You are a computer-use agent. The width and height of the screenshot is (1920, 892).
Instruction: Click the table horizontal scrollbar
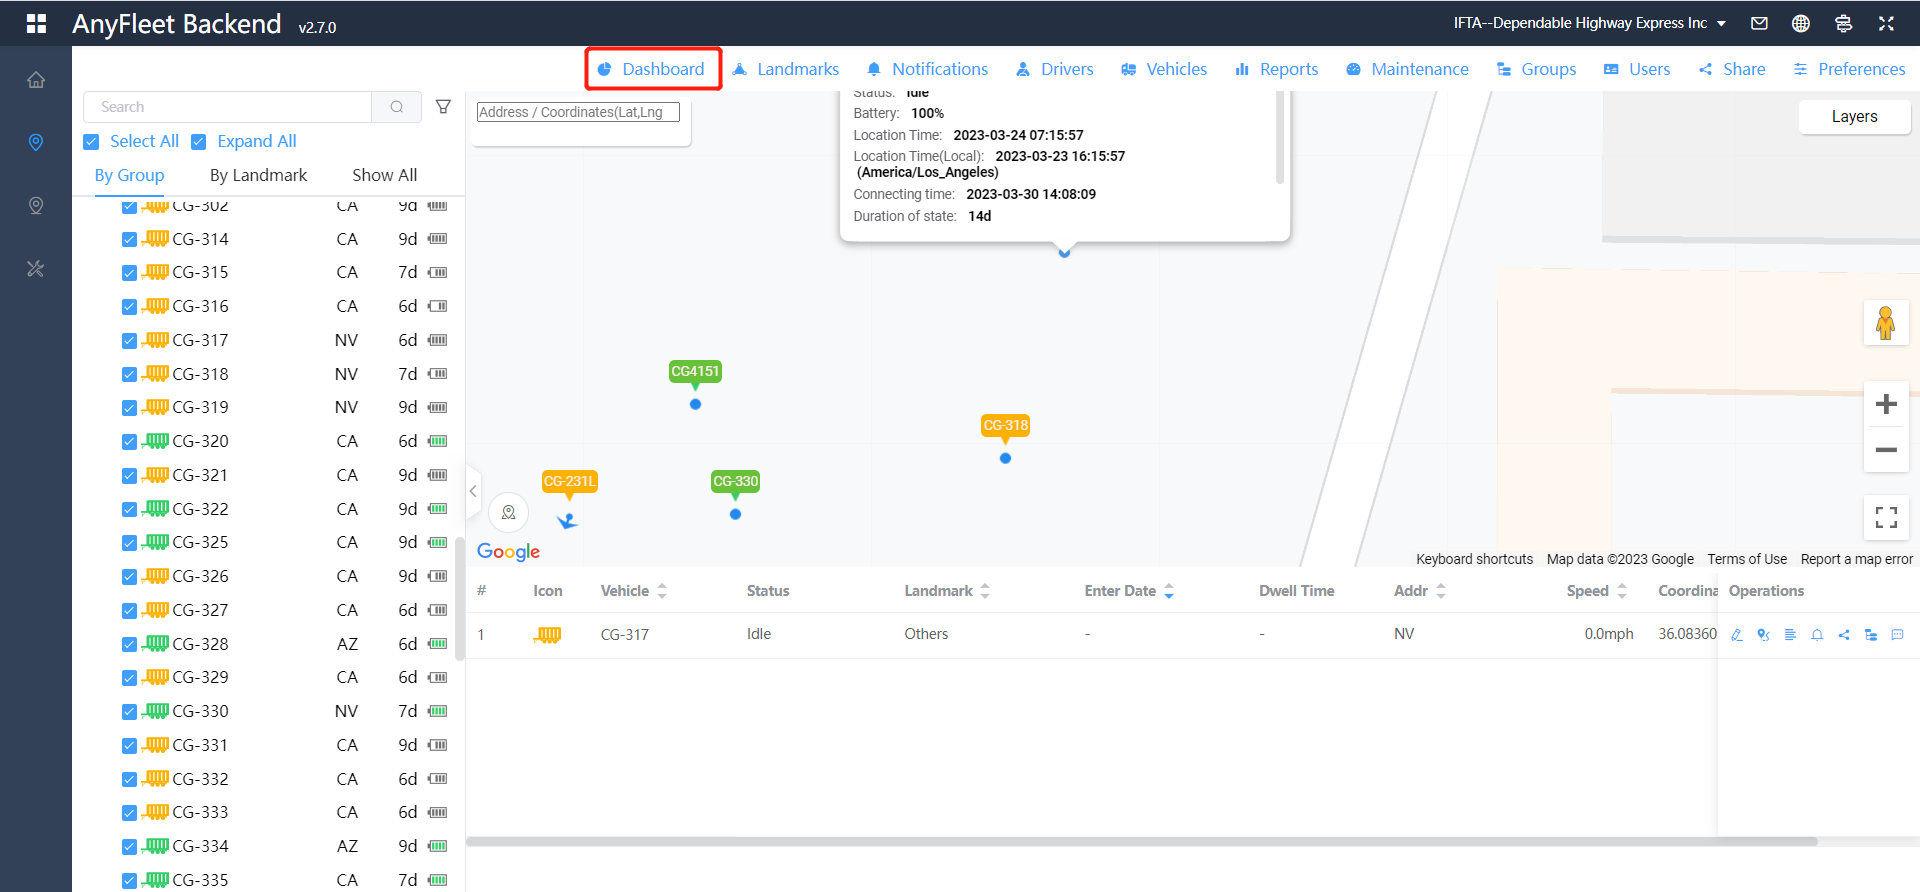[1141, 841]
